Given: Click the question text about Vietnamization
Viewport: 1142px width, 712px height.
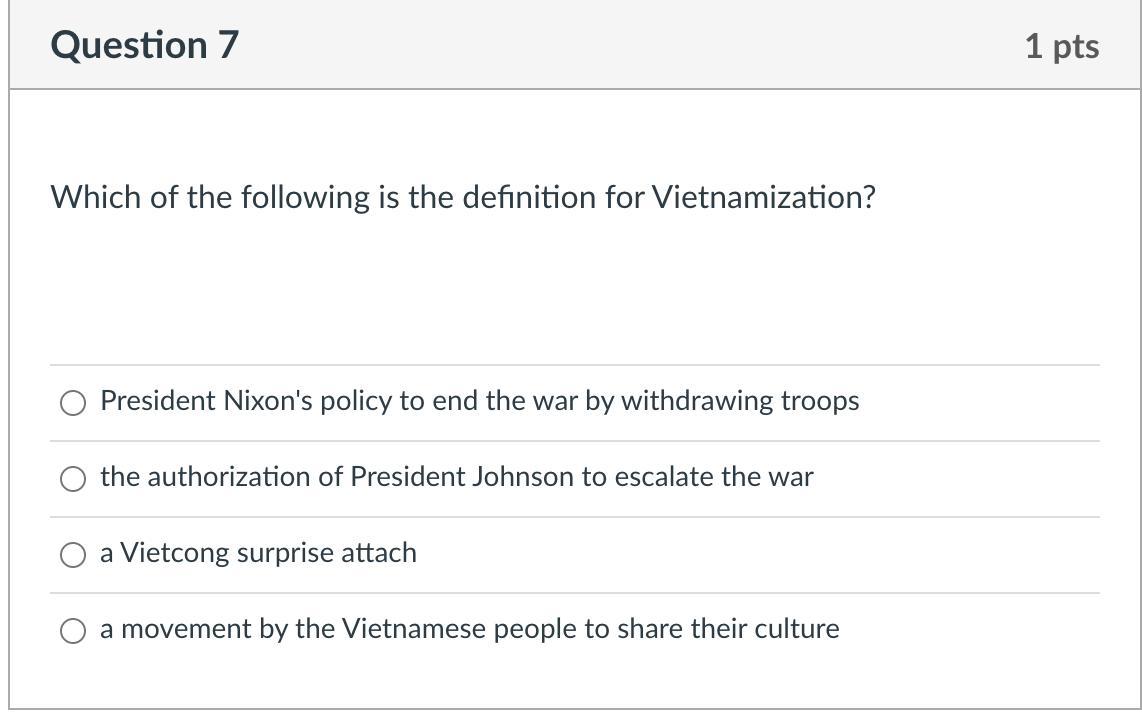Looking at the screenshot, I should pyautogui.click(x=463, y=197).
